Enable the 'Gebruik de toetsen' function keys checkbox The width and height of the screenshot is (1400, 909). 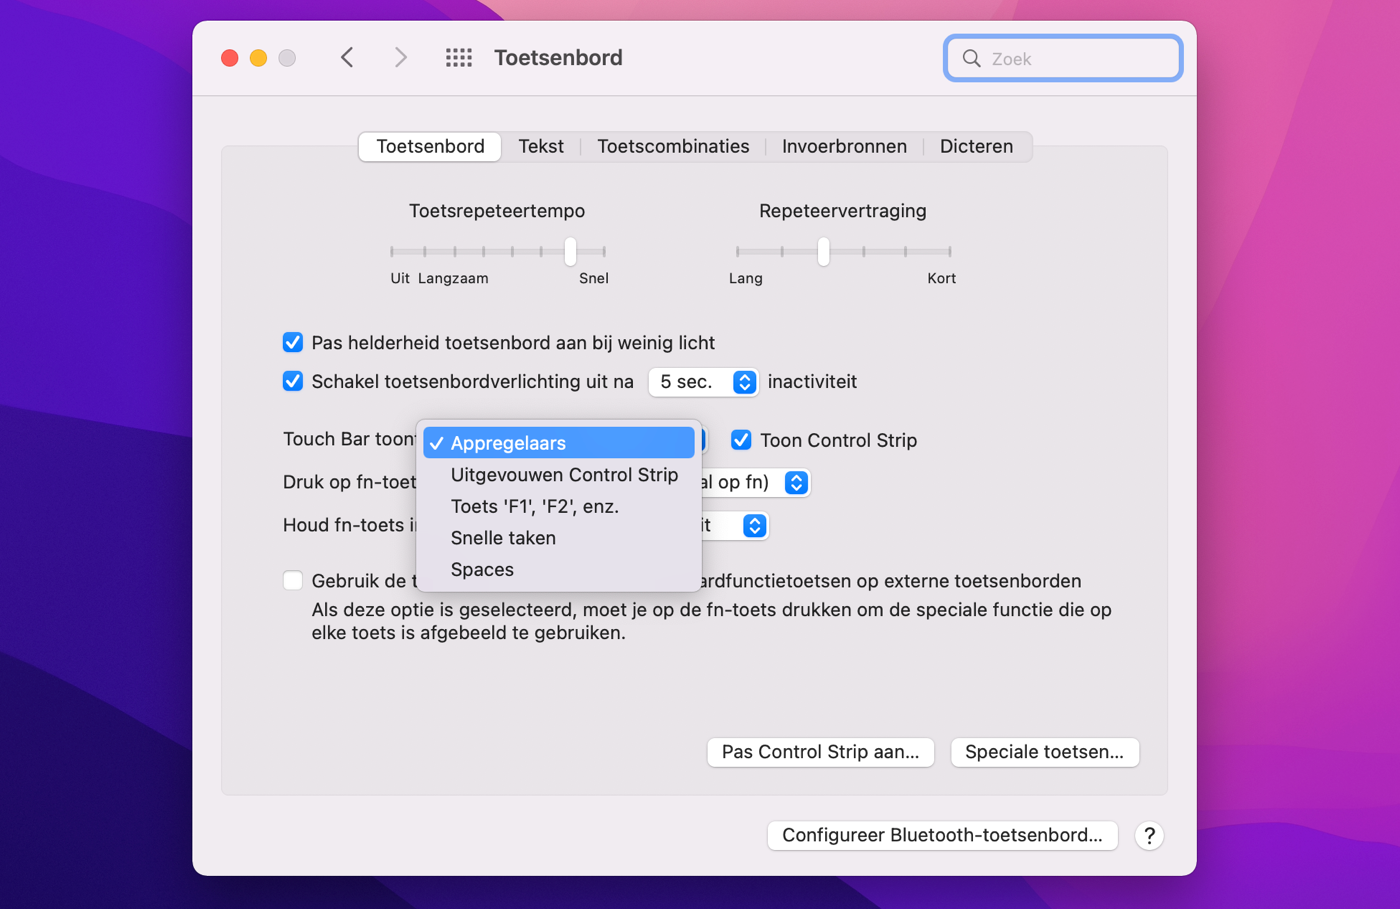click(x=292, y=580)
